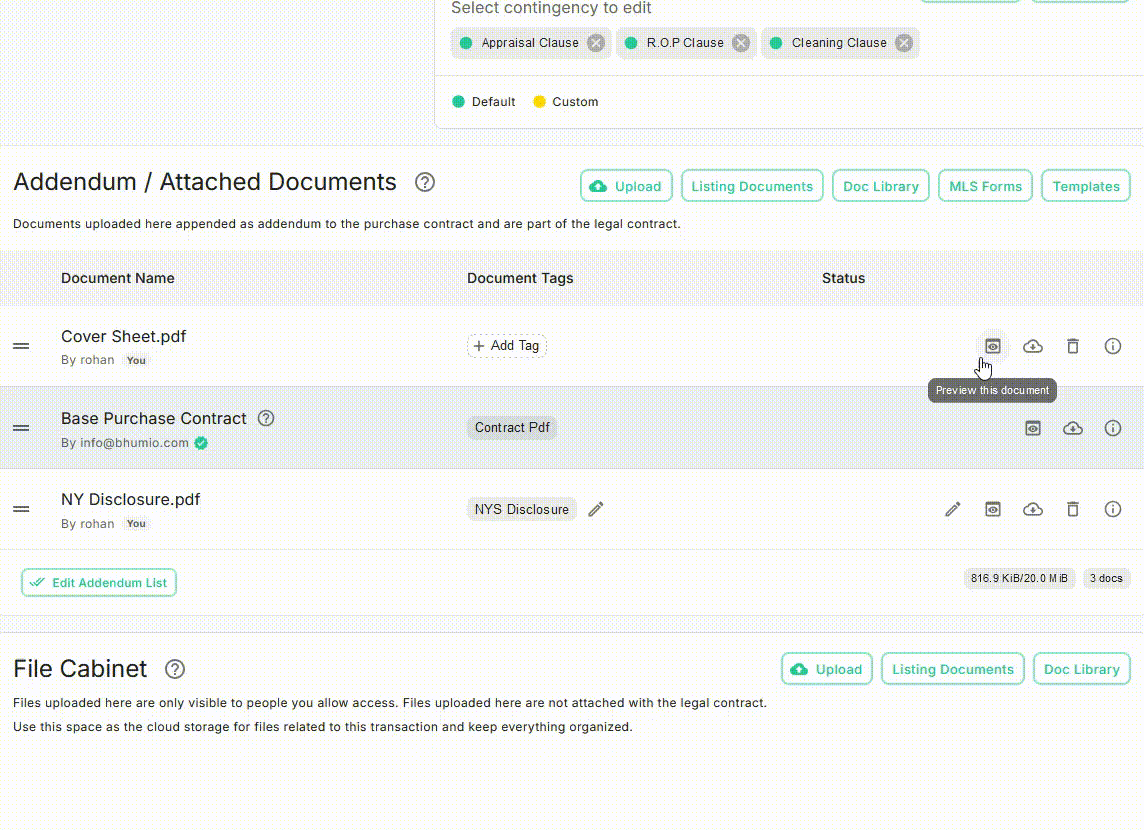The width and height of the screenshot is (1144, 830).
Task: Remove the Cleaning Clause contingency tag
Action: 903,43
